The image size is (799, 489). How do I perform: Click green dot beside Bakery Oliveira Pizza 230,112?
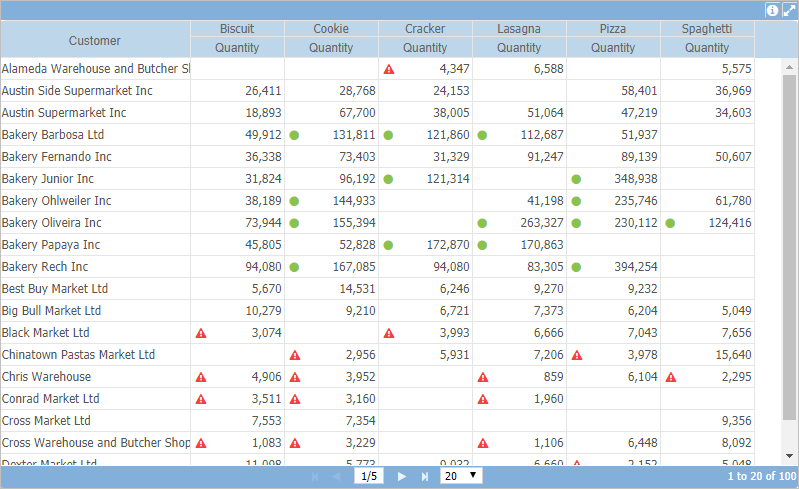[x=576, y=223]
